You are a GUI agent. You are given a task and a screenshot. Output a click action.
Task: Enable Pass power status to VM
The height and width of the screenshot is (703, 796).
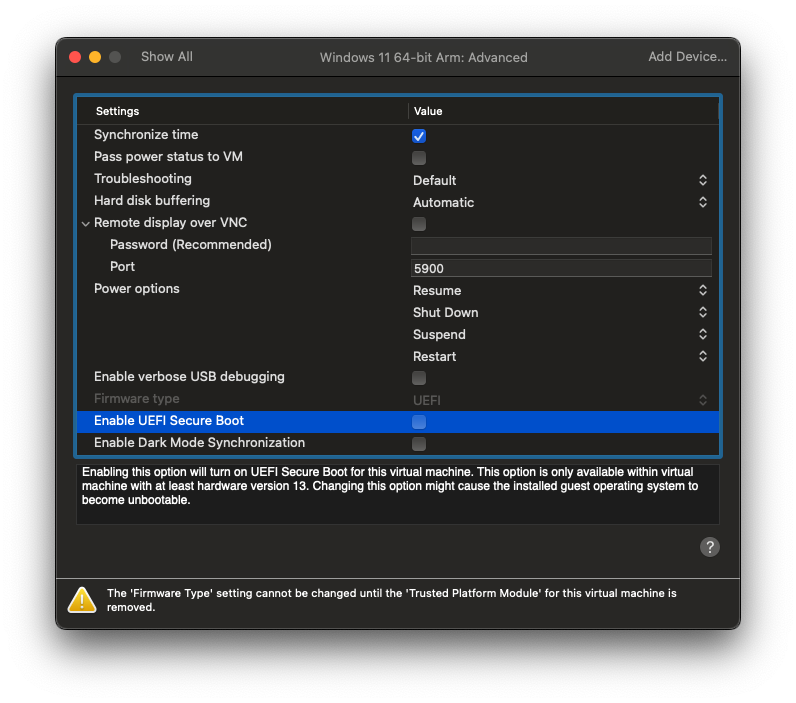pos(419,158)
